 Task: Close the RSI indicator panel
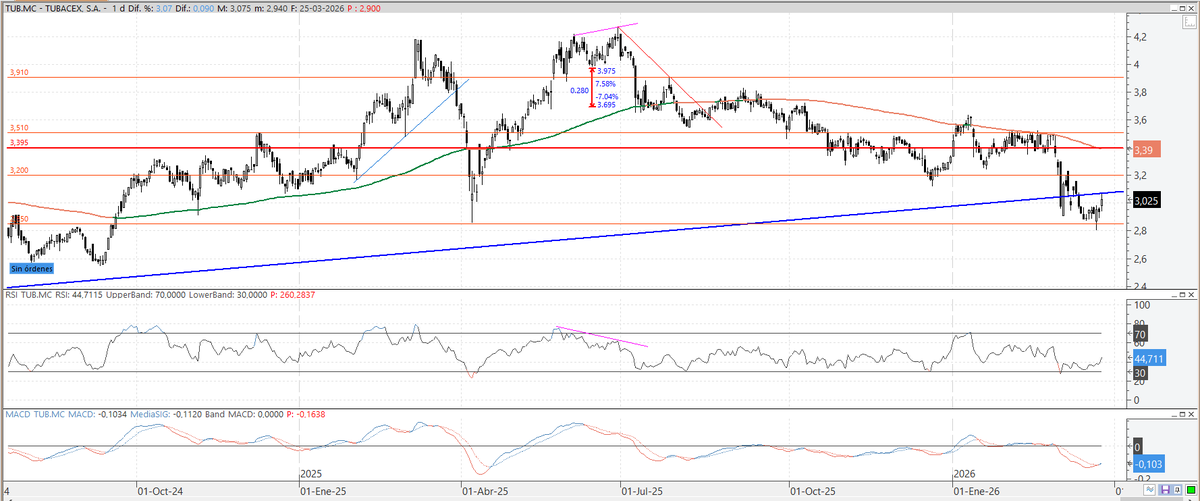pos(1192,294)
